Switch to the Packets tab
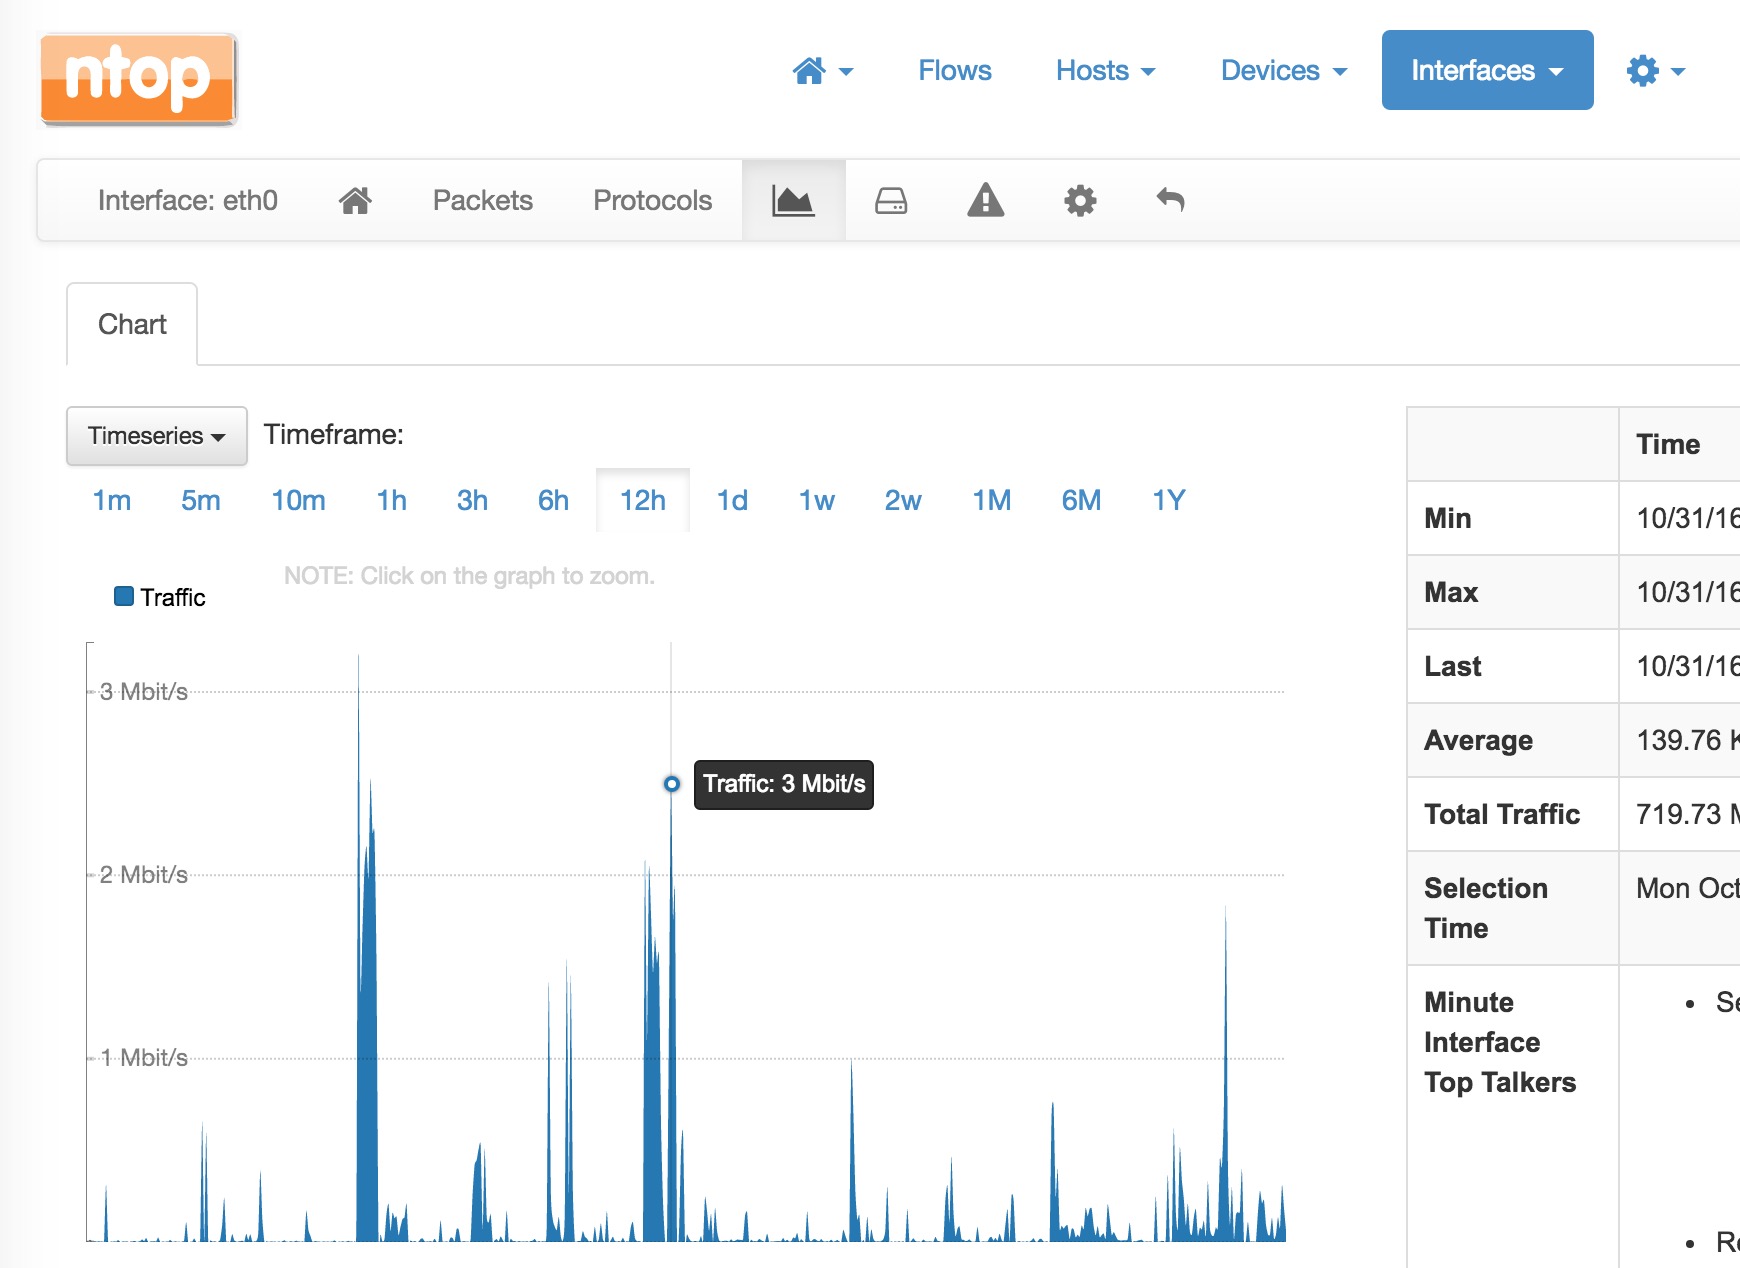Viewport: 1740px width, 1268px height. 482,201
